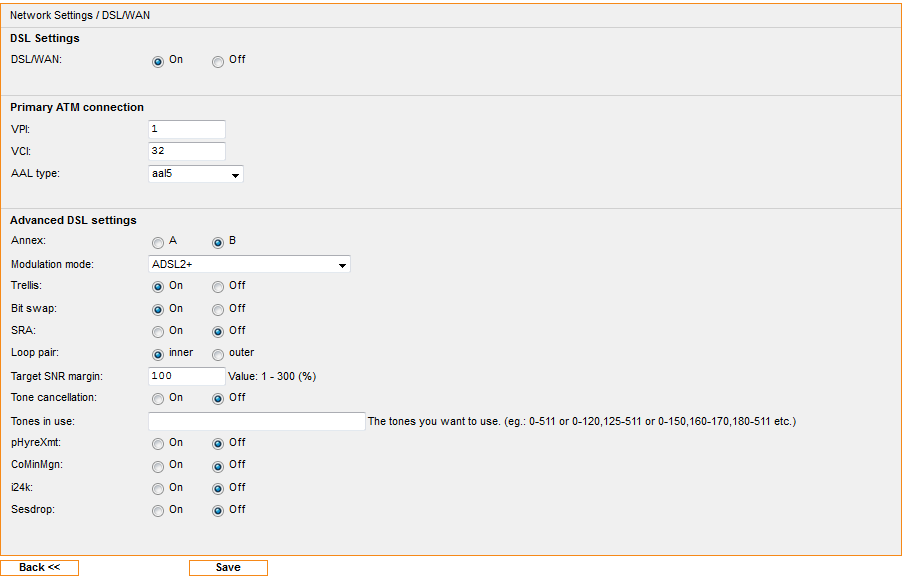Image resolution: width=903 pixels, height=587 pixels.
Task: Select Tone cancellation Off
Action: pyautogui.click(x=218, y=399)
